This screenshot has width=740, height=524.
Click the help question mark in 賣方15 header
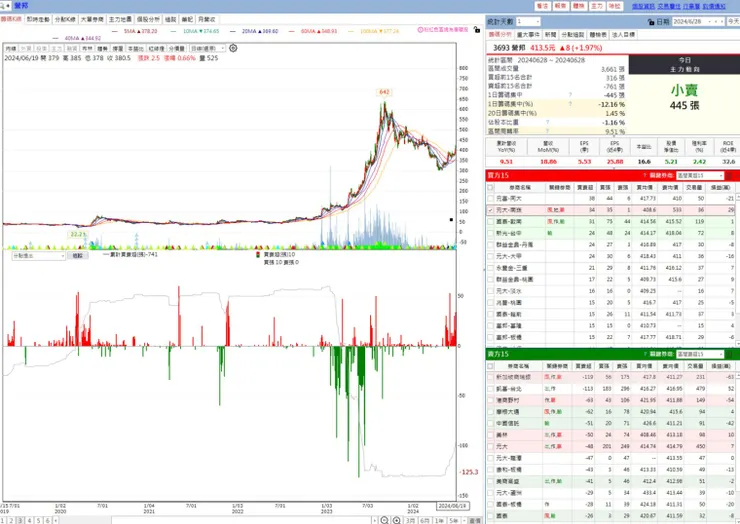(x=644, y=354)
